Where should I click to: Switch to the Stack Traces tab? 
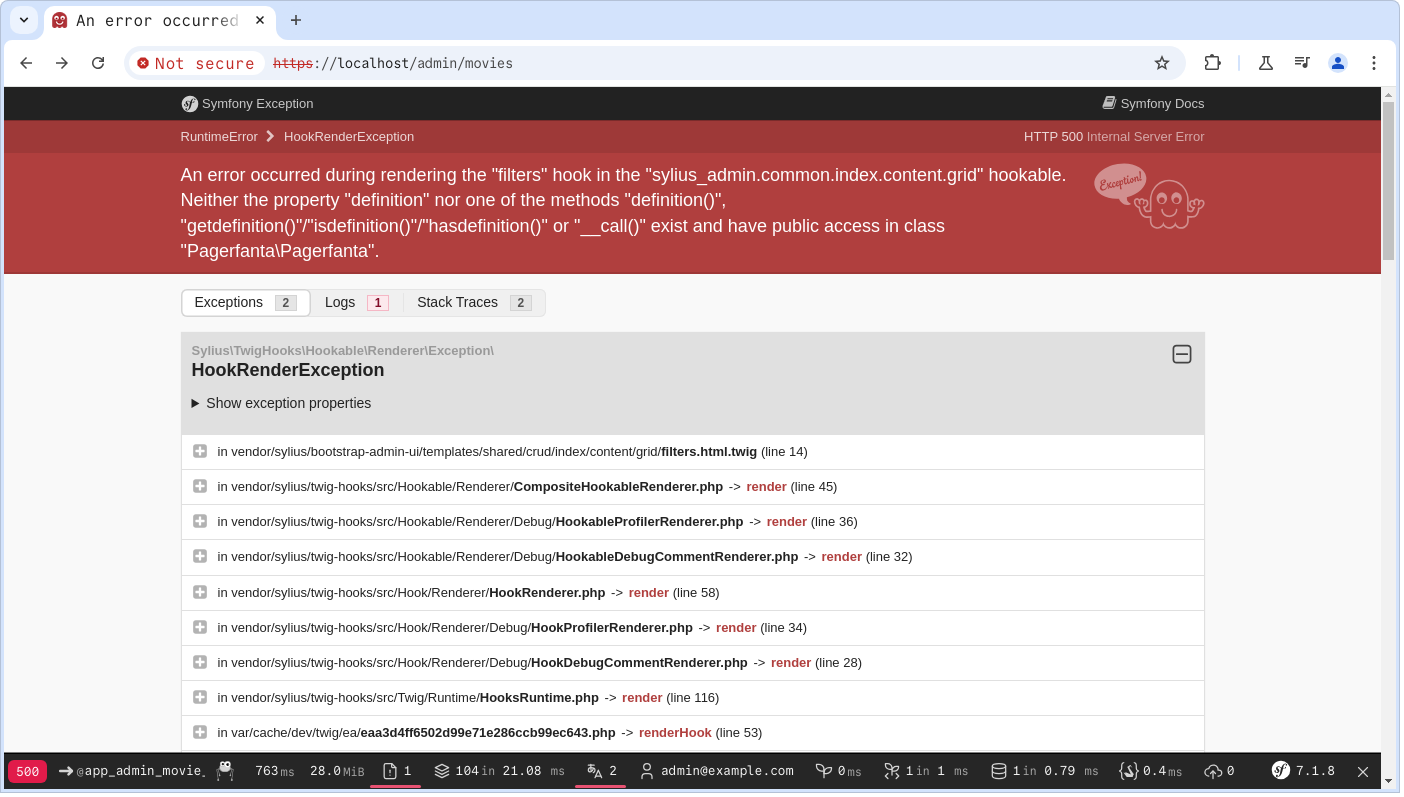pyautogui.click(x=474, y=303)
